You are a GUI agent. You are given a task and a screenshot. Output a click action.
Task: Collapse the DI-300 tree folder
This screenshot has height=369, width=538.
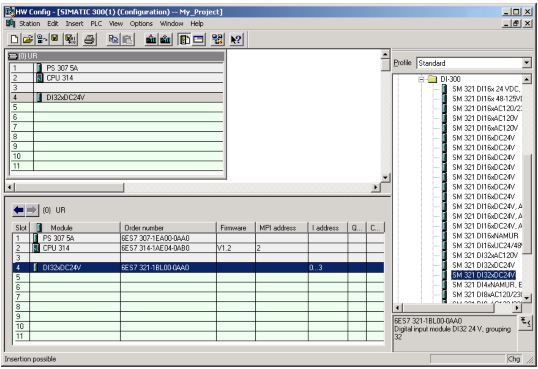[x=421, y=79]
